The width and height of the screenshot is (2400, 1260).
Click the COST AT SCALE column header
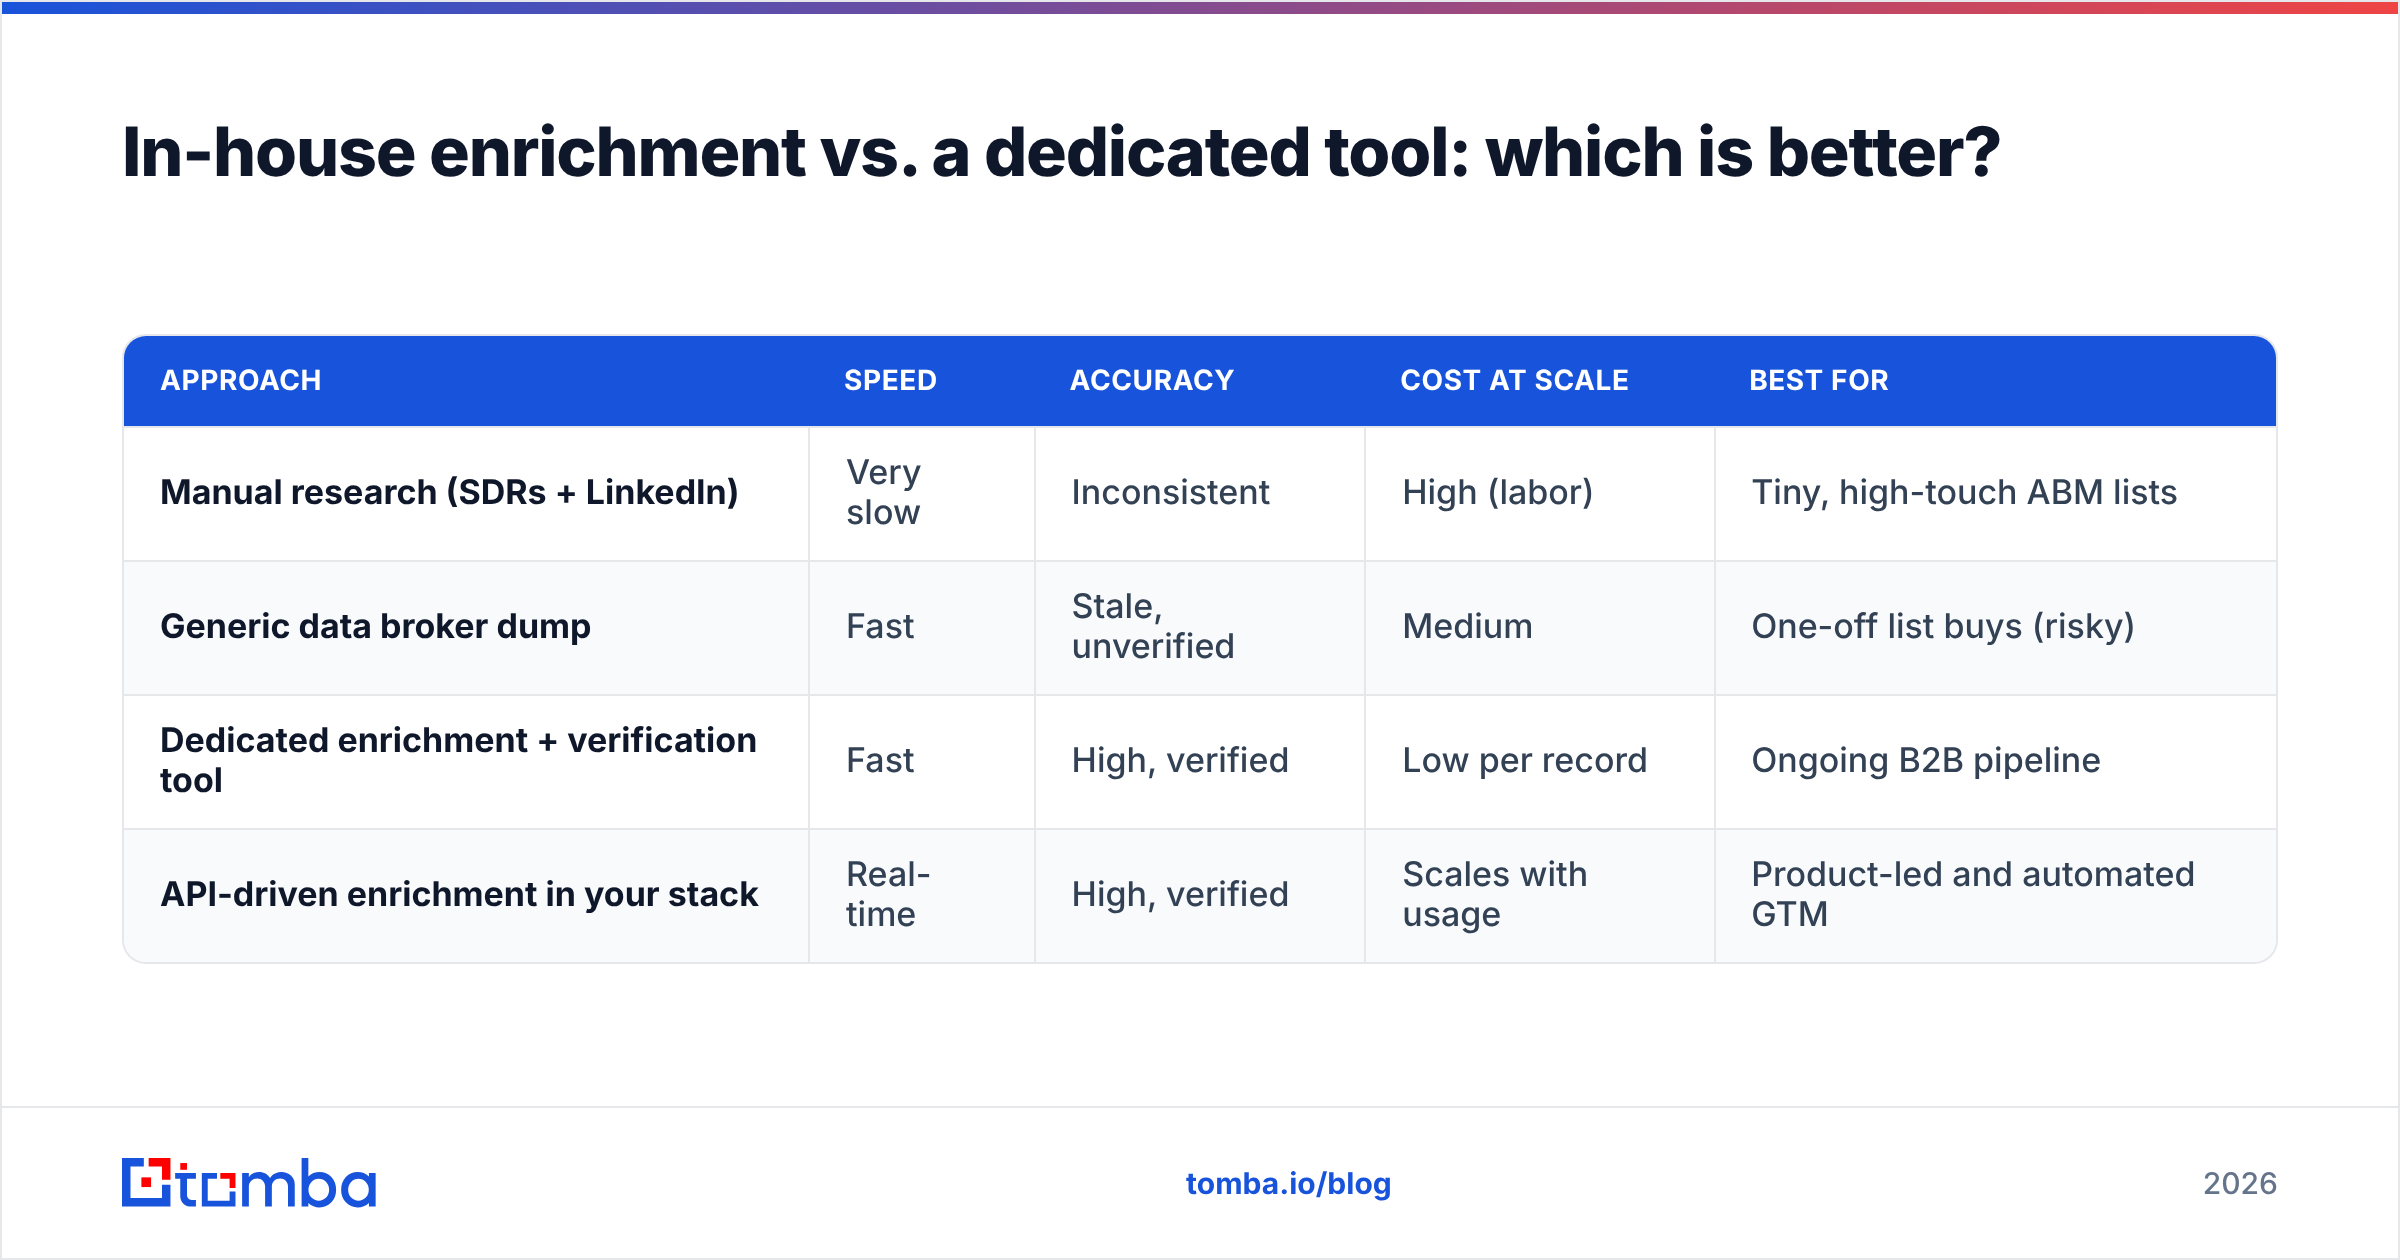(x=1515, y=380)
